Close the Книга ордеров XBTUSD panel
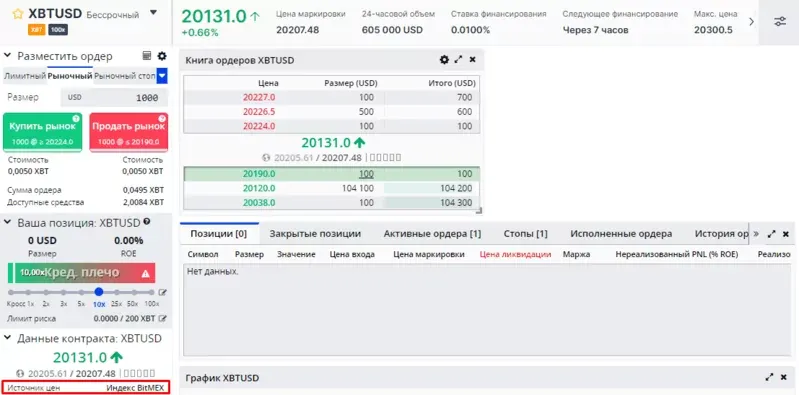This screenshot has width=799, height=395. 472,60
